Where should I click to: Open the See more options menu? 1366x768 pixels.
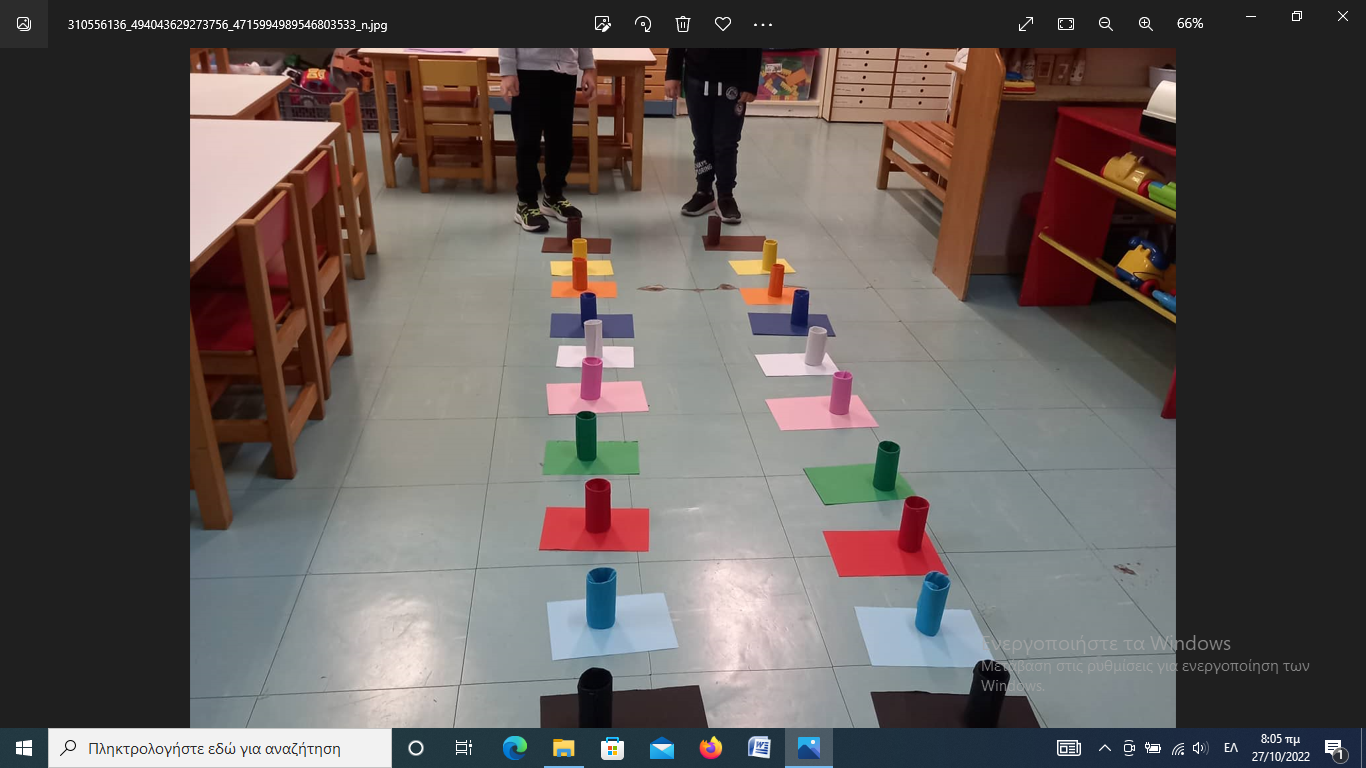763,23
